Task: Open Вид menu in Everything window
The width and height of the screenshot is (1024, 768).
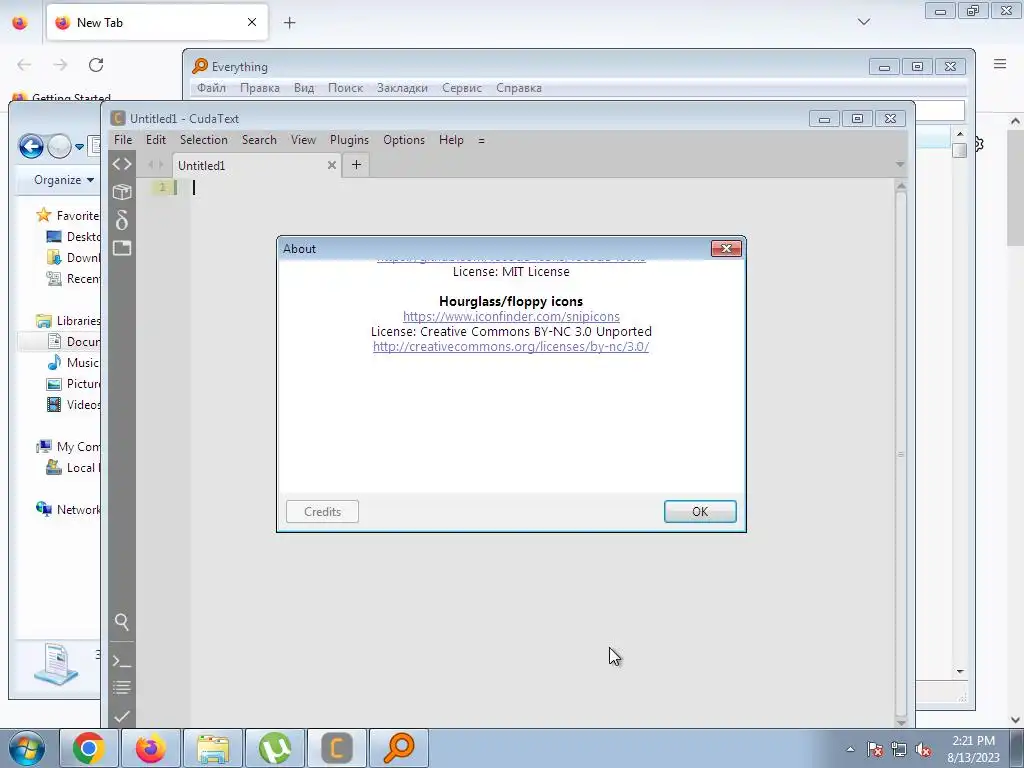Action: point(304,88)
